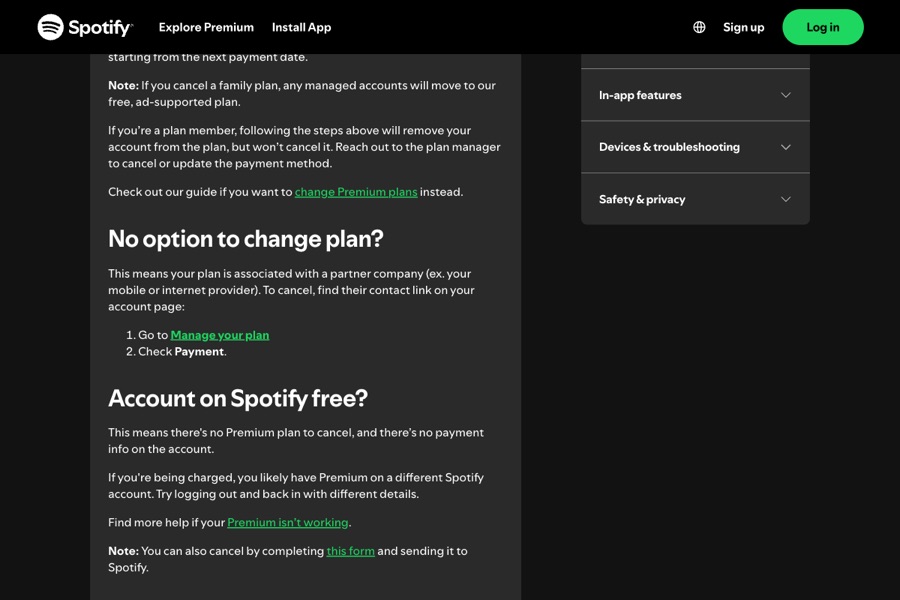
Task: Click the Sign up link
Action: (743, 27)
